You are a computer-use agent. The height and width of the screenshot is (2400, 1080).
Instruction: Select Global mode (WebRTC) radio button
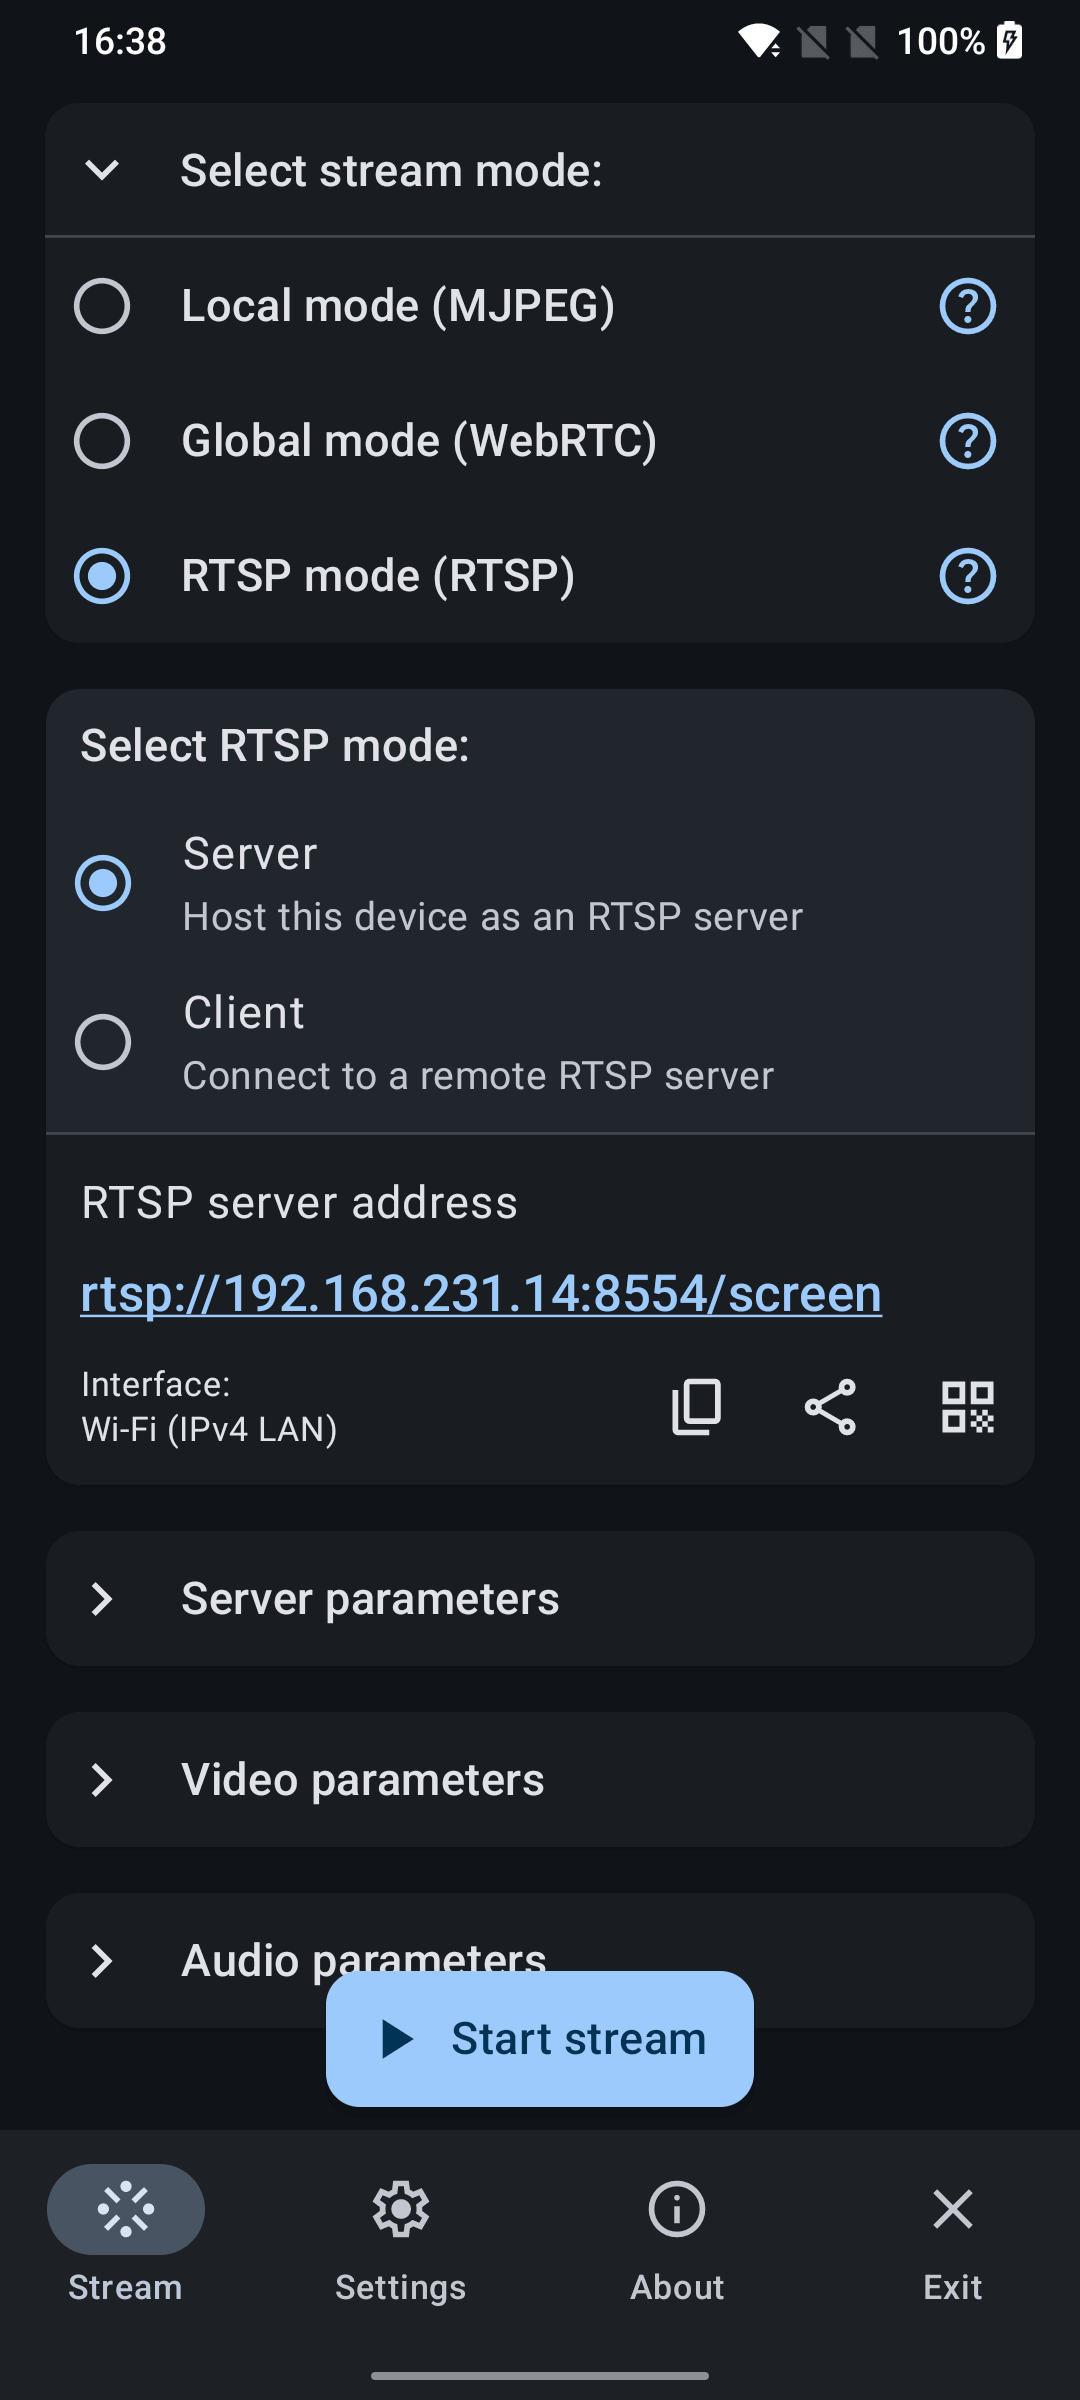click(x=102, y=441)
